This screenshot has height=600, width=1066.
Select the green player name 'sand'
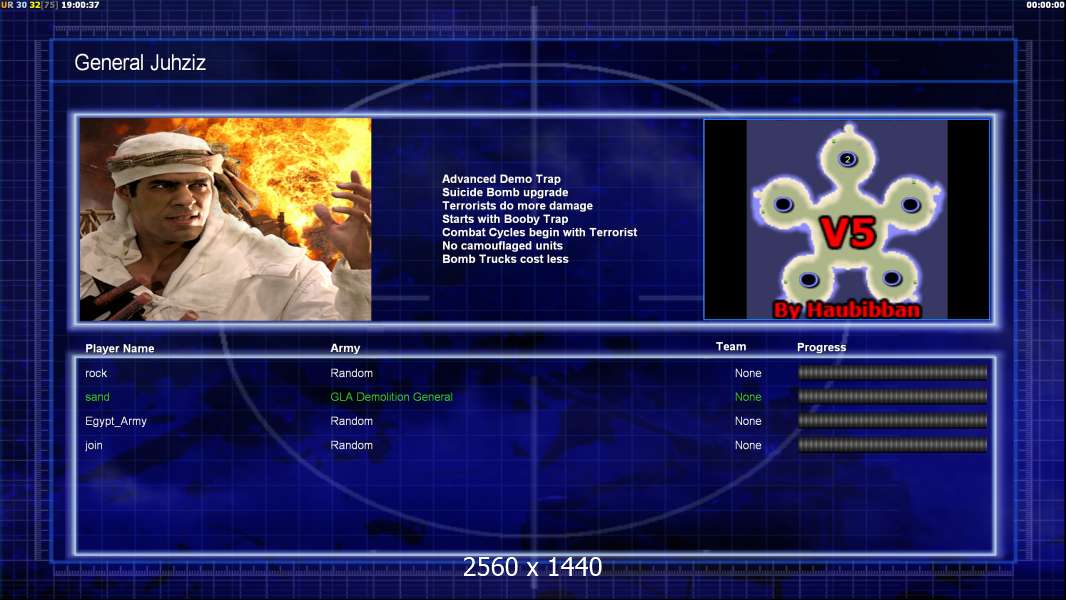point(97,397)
